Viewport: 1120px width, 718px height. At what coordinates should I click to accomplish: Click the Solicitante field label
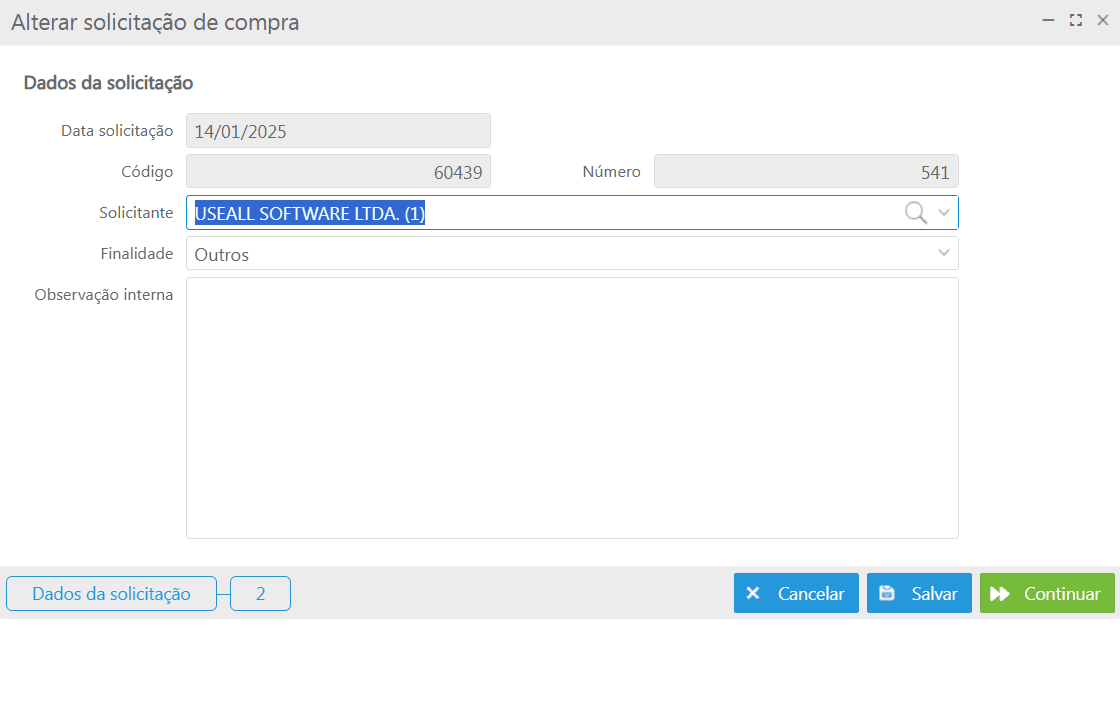coord(136,213)
